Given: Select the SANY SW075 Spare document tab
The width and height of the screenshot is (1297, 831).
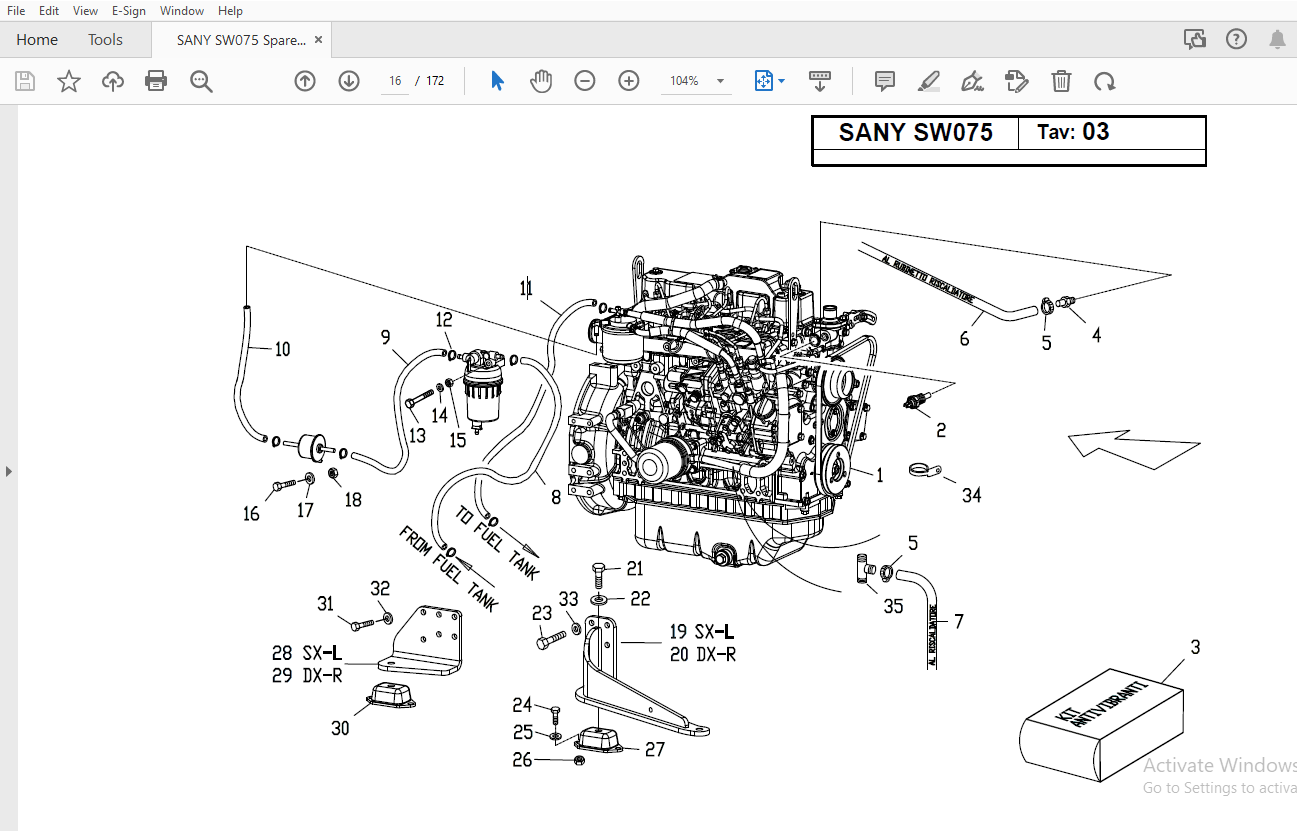Looking at the screenshot, I should click(240, 40).
